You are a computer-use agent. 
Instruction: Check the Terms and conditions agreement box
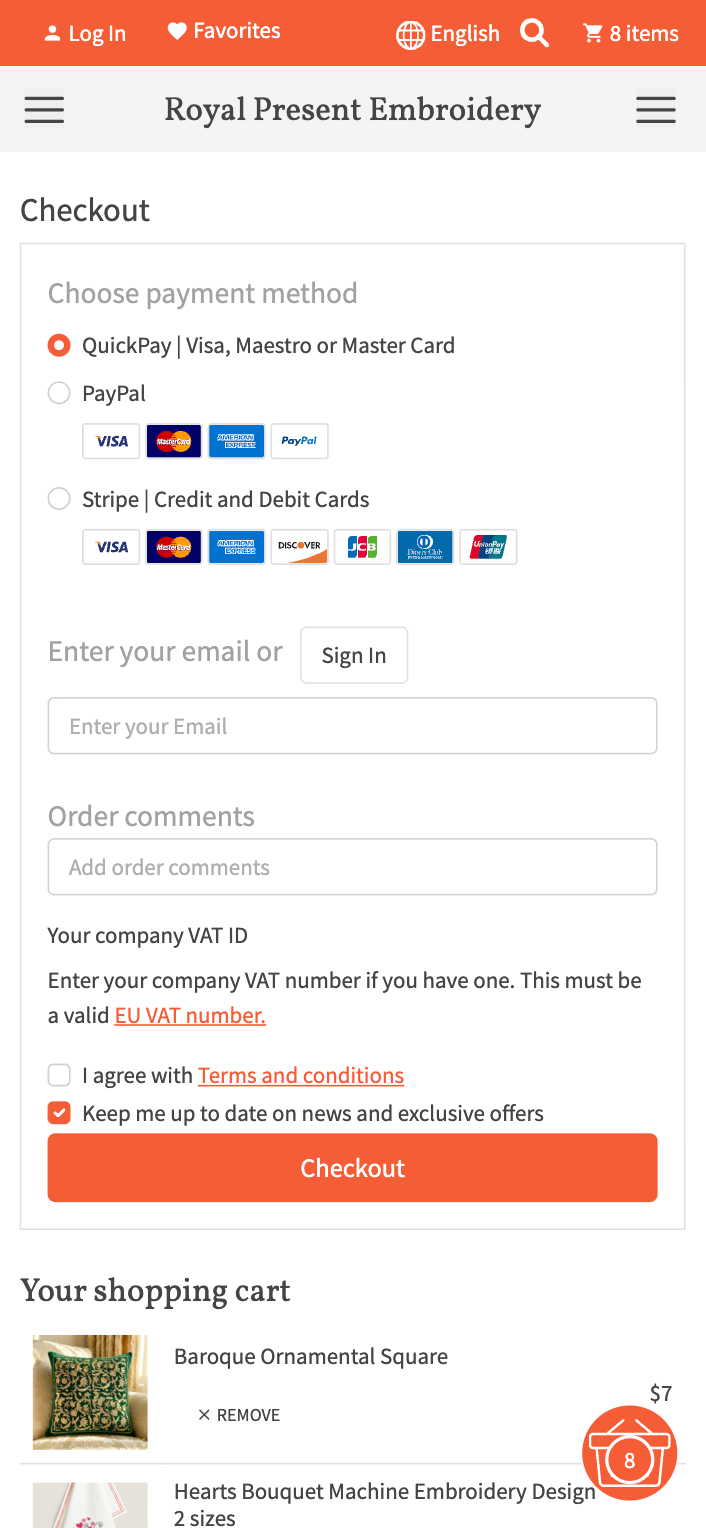tap(59, 1075)
